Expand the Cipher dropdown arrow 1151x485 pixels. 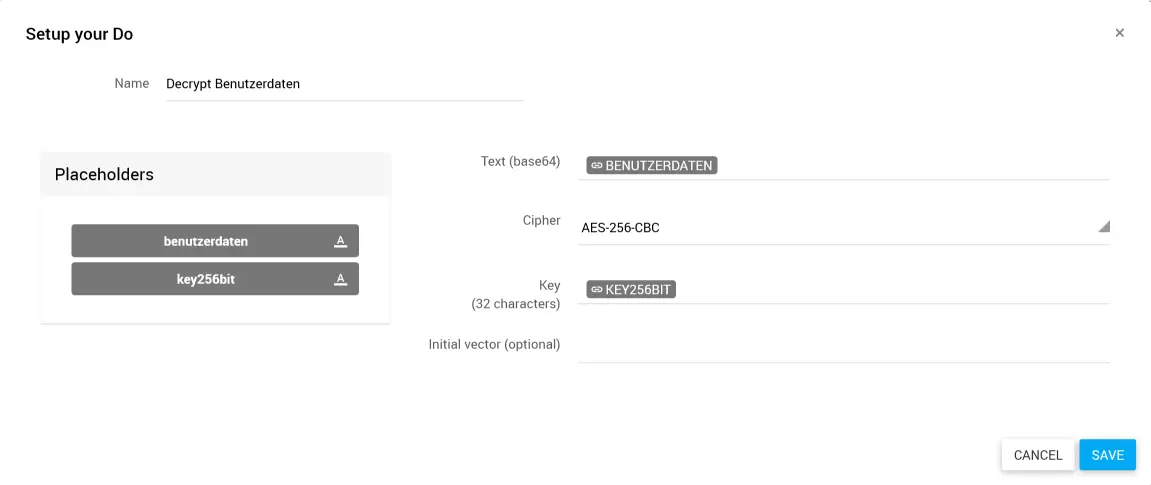pos(1103,226)
